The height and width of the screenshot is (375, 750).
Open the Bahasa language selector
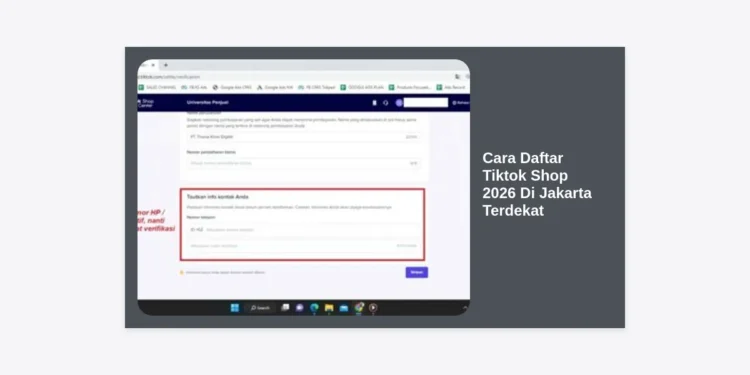click(461, 103)
